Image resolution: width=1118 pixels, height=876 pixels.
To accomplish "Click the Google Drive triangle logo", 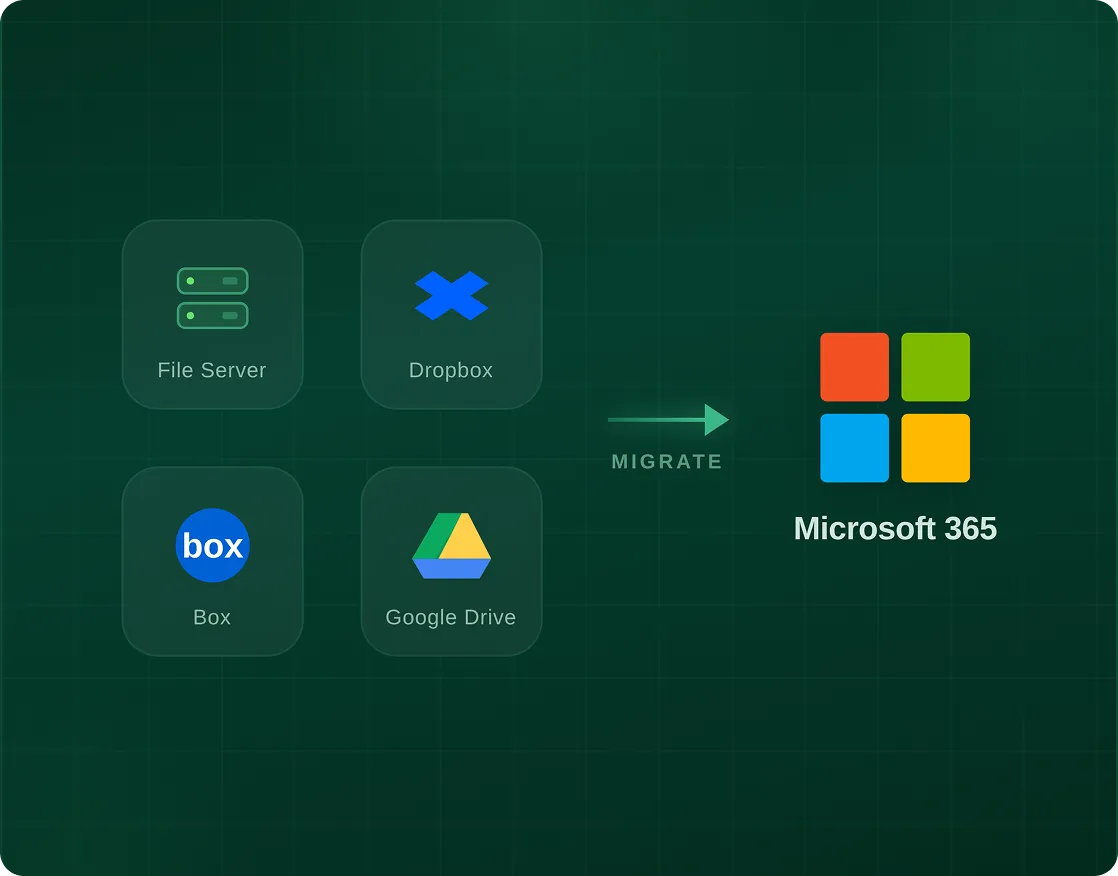I will pos(451,545).
